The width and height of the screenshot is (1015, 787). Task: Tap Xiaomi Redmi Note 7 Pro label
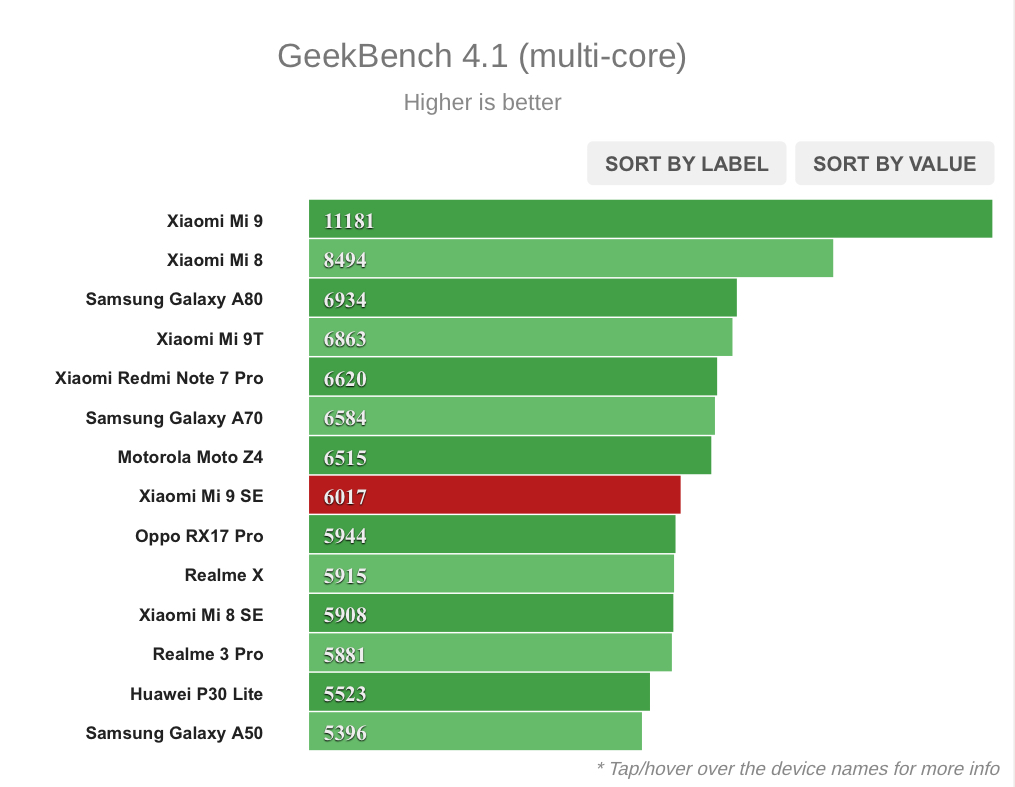click(159, 378)
